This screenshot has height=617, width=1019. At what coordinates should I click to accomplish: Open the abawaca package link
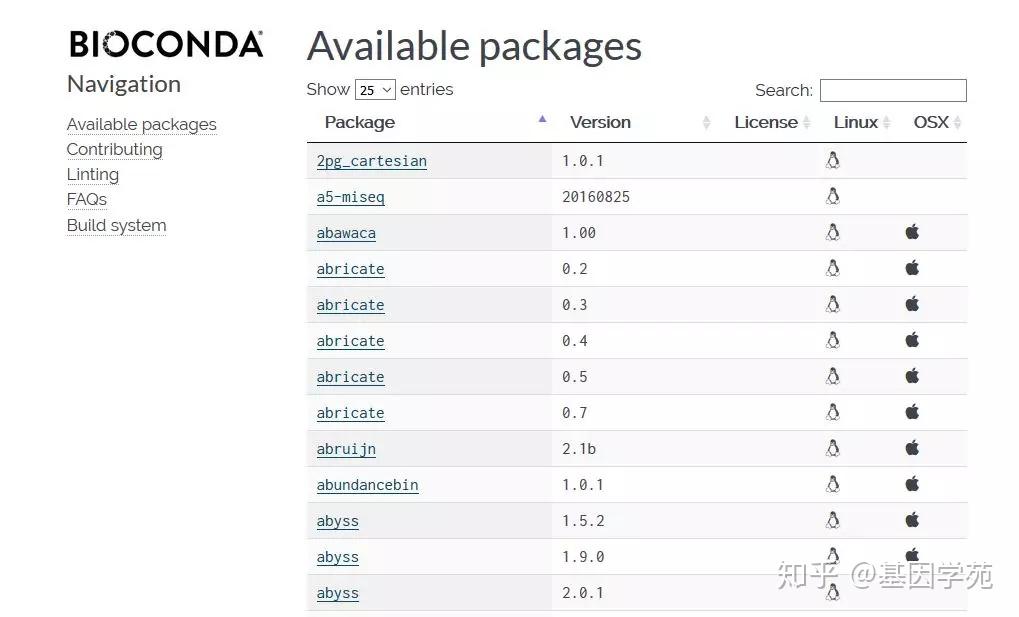coord(346,233)
